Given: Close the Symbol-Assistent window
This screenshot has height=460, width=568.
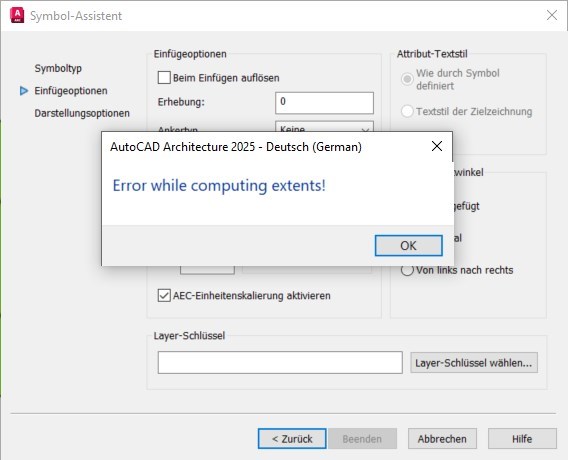Looking at the screenshot, I should pyautogui.click(x=552, y=15).
